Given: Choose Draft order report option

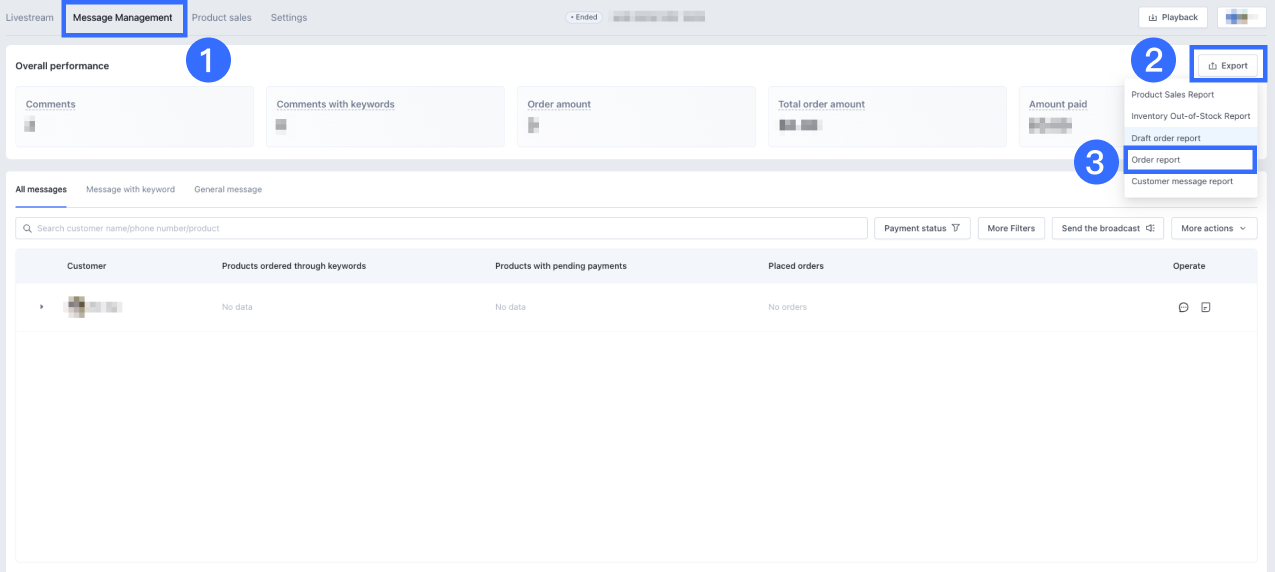Looking at the screenshot, I should pyautogui.click(x=1166, y=138).
